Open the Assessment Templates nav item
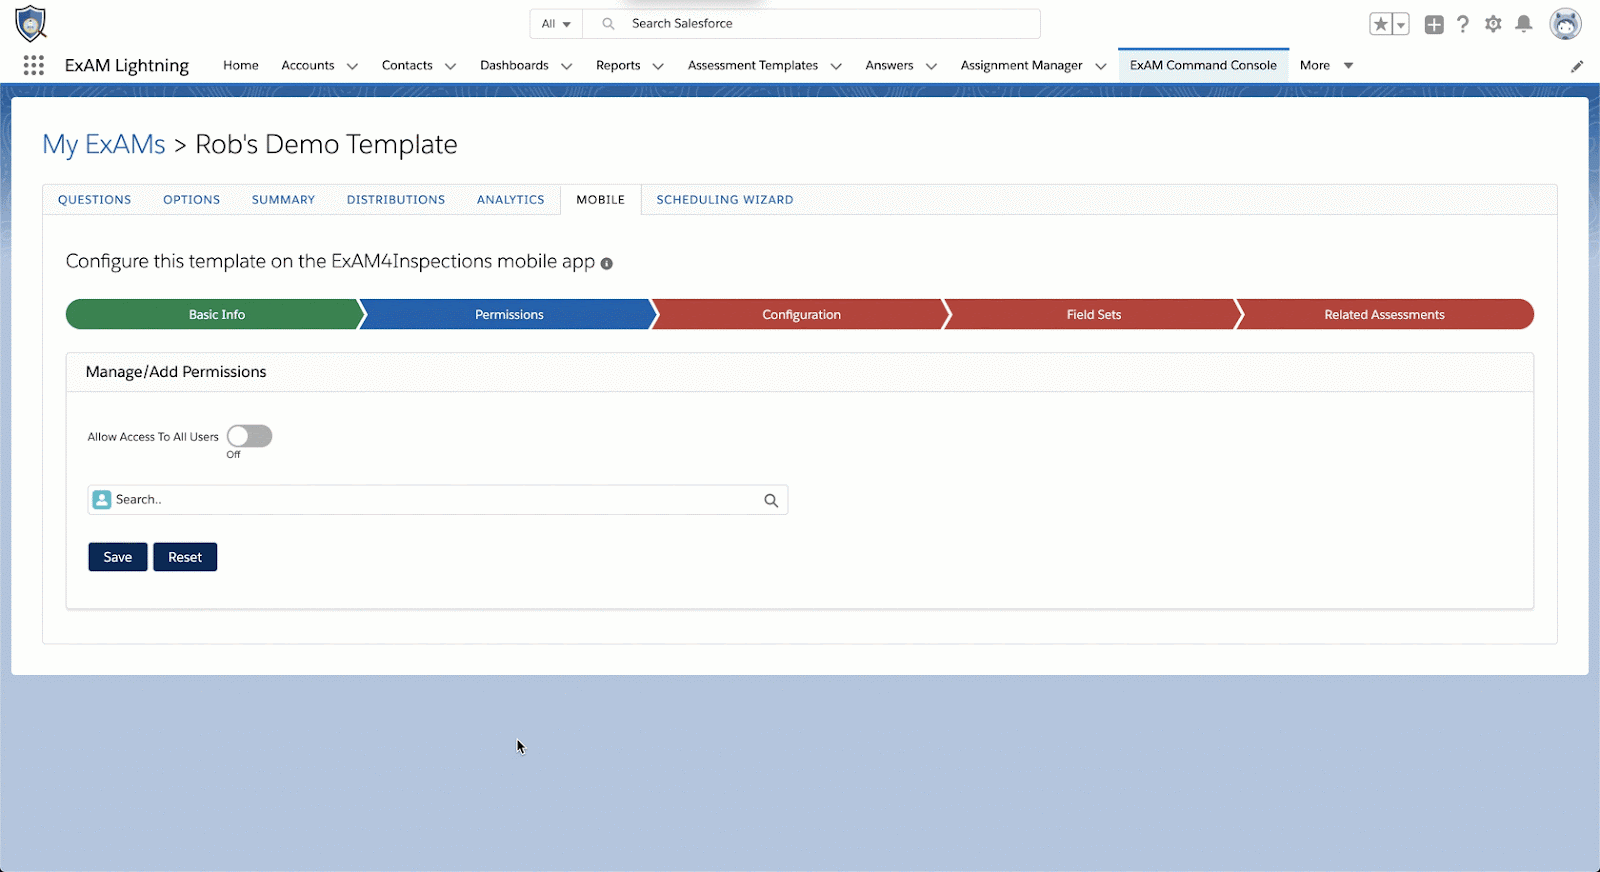Image resolution: width=1600 pixels, height=872 pixels. click(753, 65)
